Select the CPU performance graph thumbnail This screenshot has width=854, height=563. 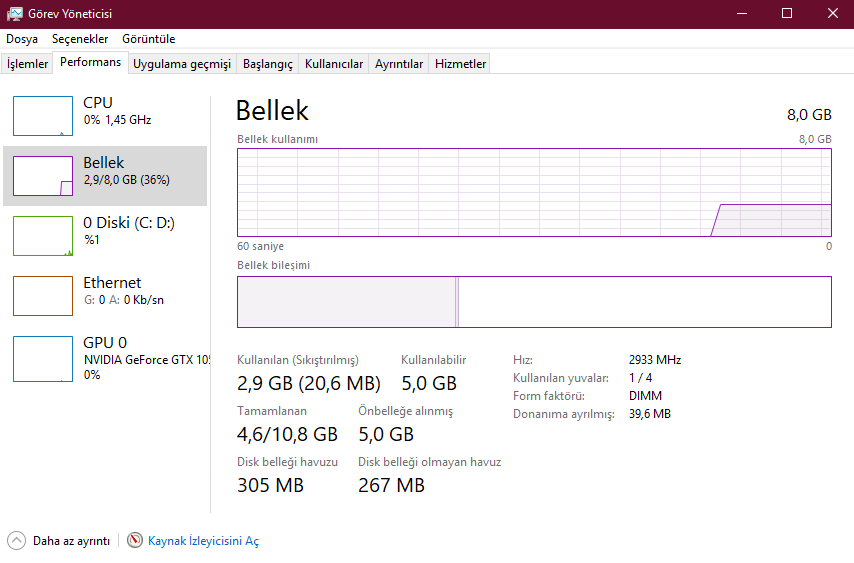(x=43, y=116)
